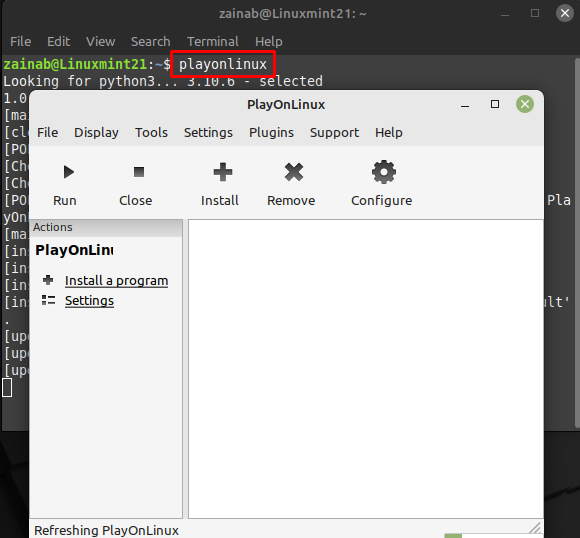Image resolution: width=580 pixels, height=538 pixels.
Task: Close the terminal window
Action: point(564,13)
